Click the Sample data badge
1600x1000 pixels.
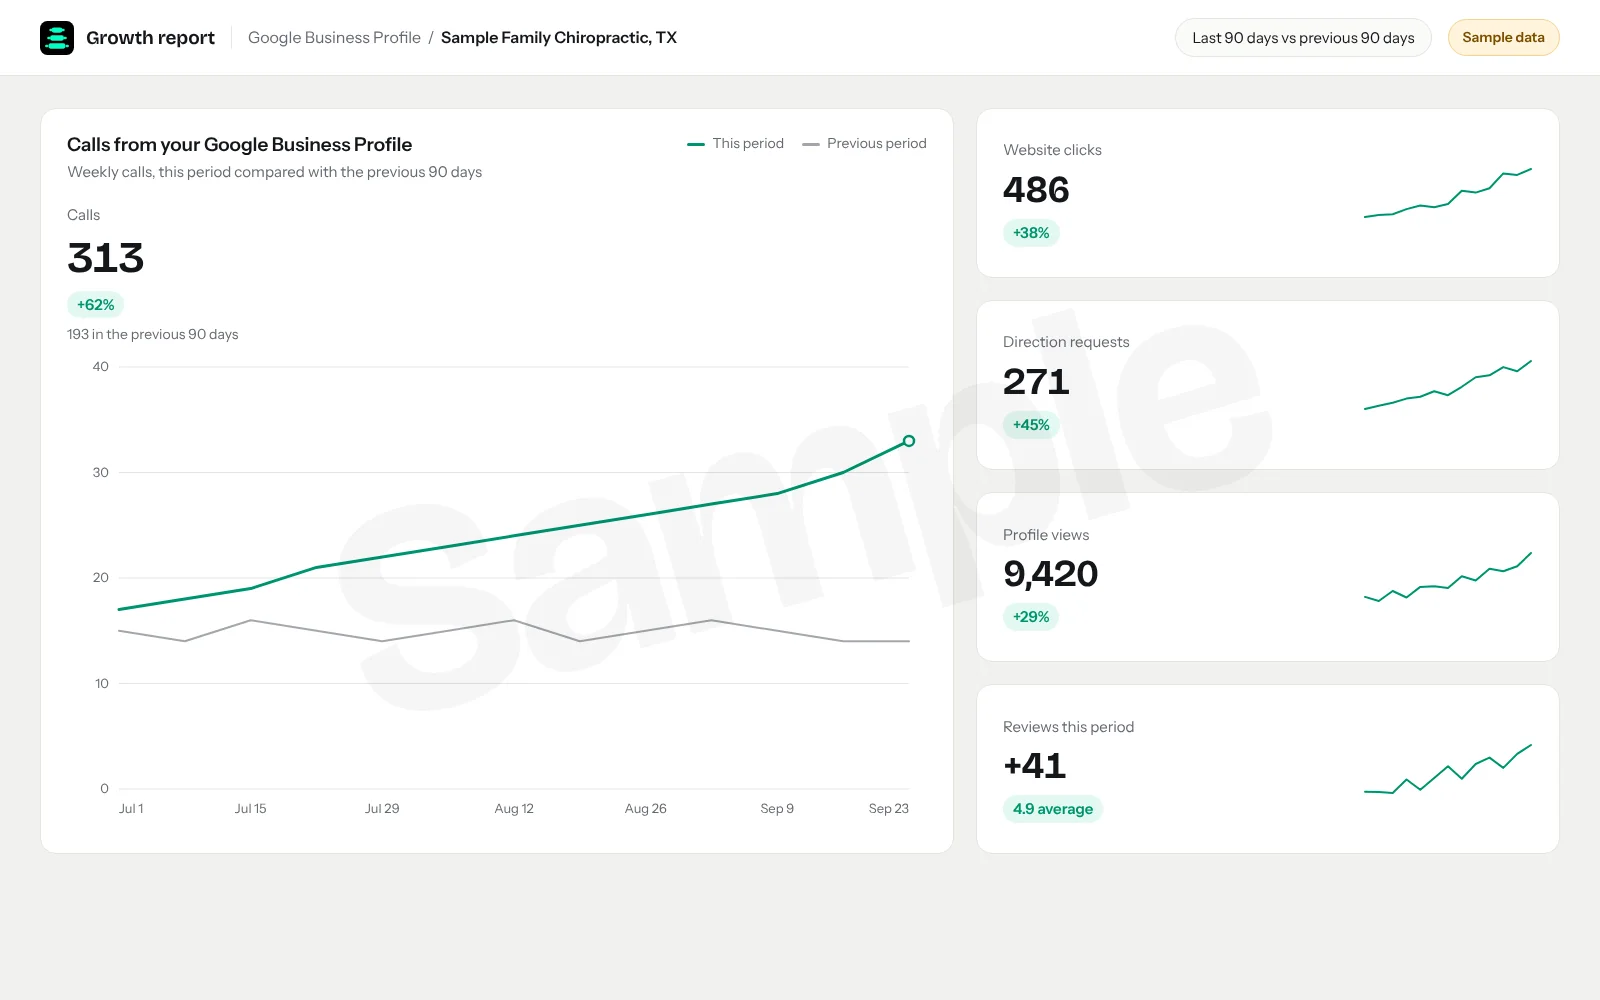[1503, 38]
